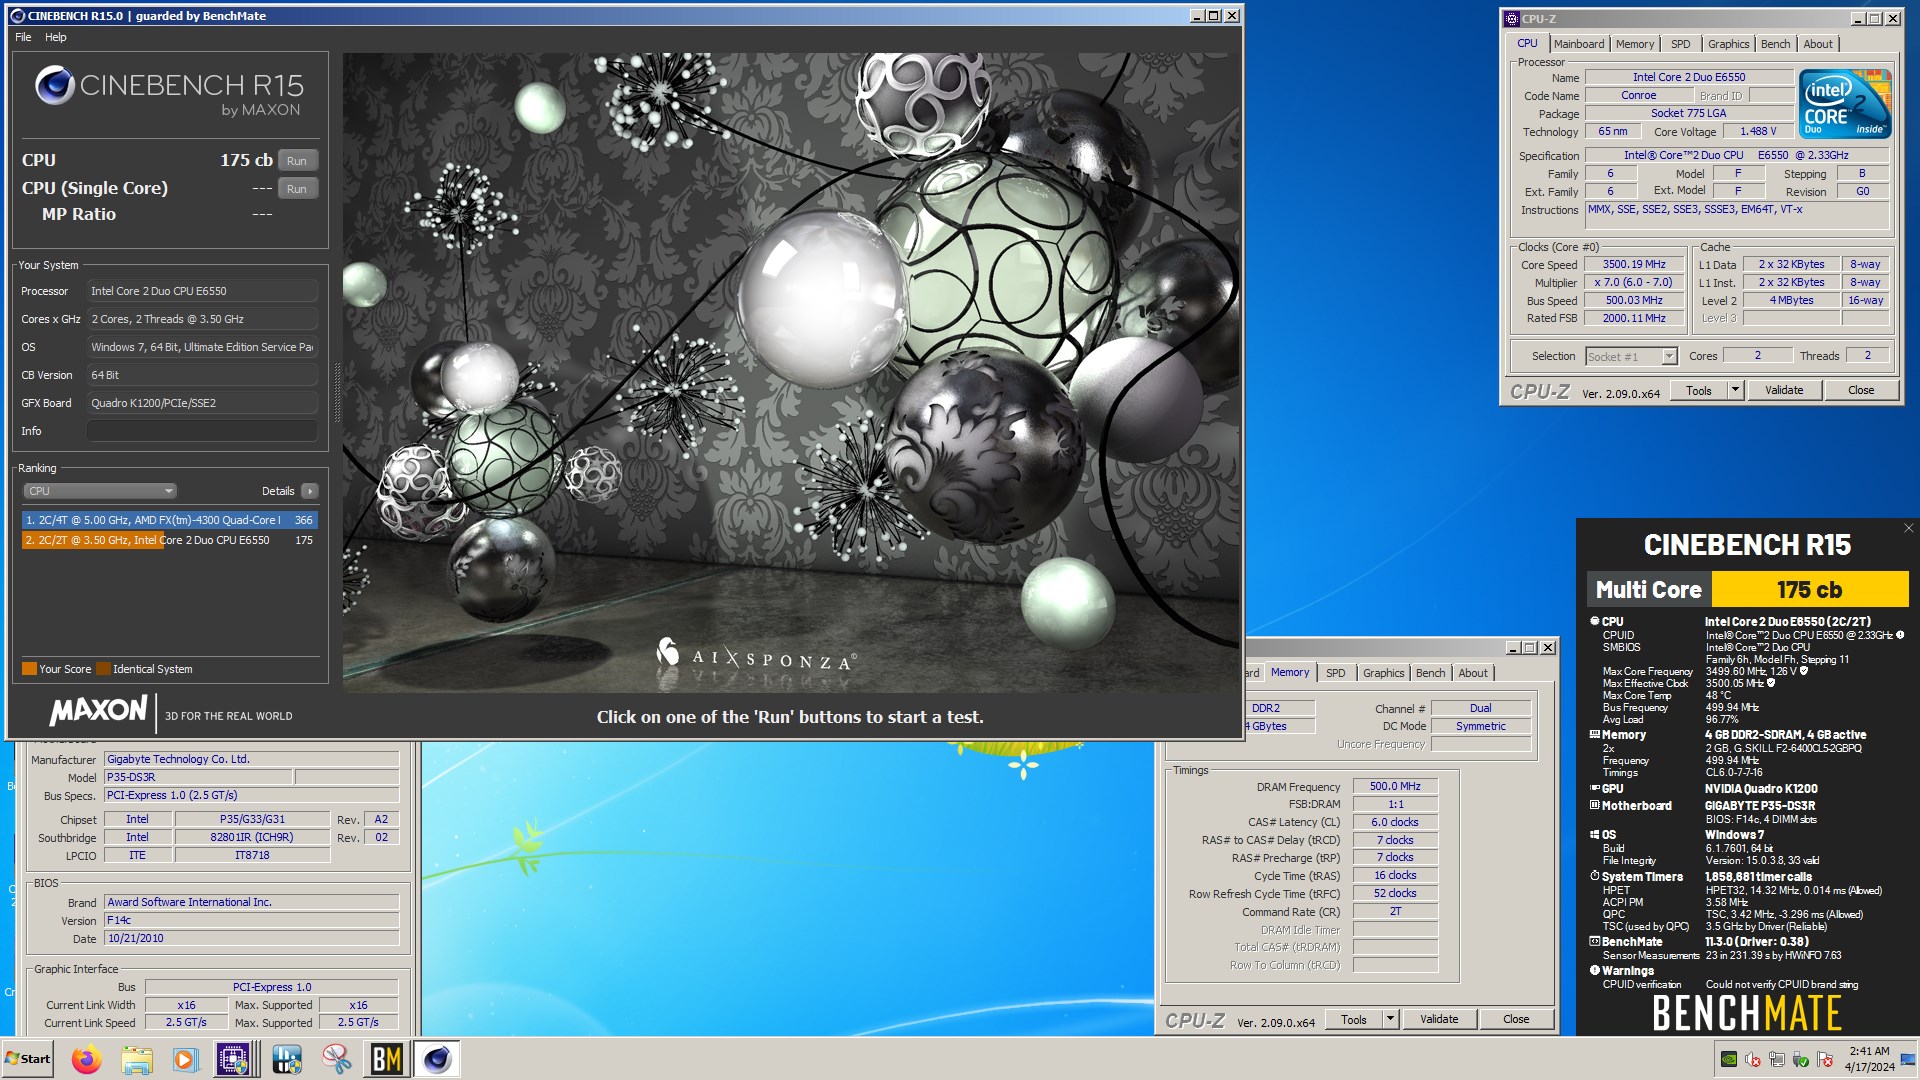Open ranking Details arrow button
This screenshot has height=1080, width=1920.
(x=310, y=491)
